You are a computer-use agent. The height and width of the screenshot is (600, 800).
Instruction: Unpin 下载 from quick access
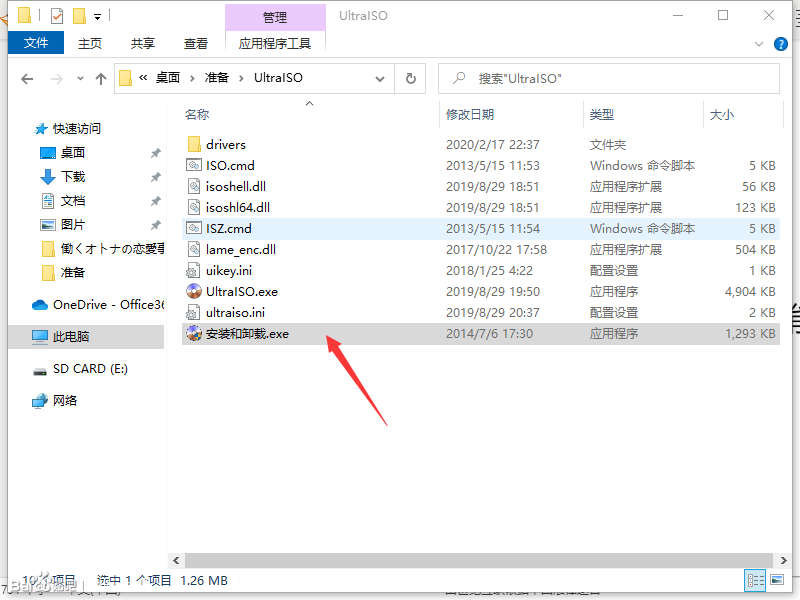tap(156, 177)
